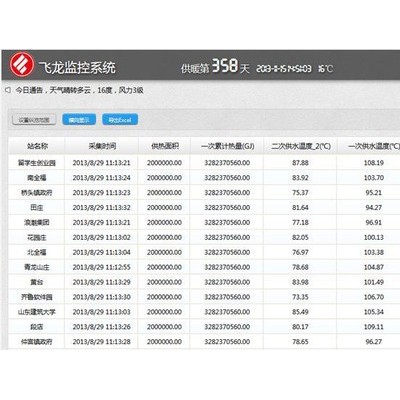This screenshot has width=400, height=400.
Task: Click secondary supply temperature 81.64
Action: point(300,208)
